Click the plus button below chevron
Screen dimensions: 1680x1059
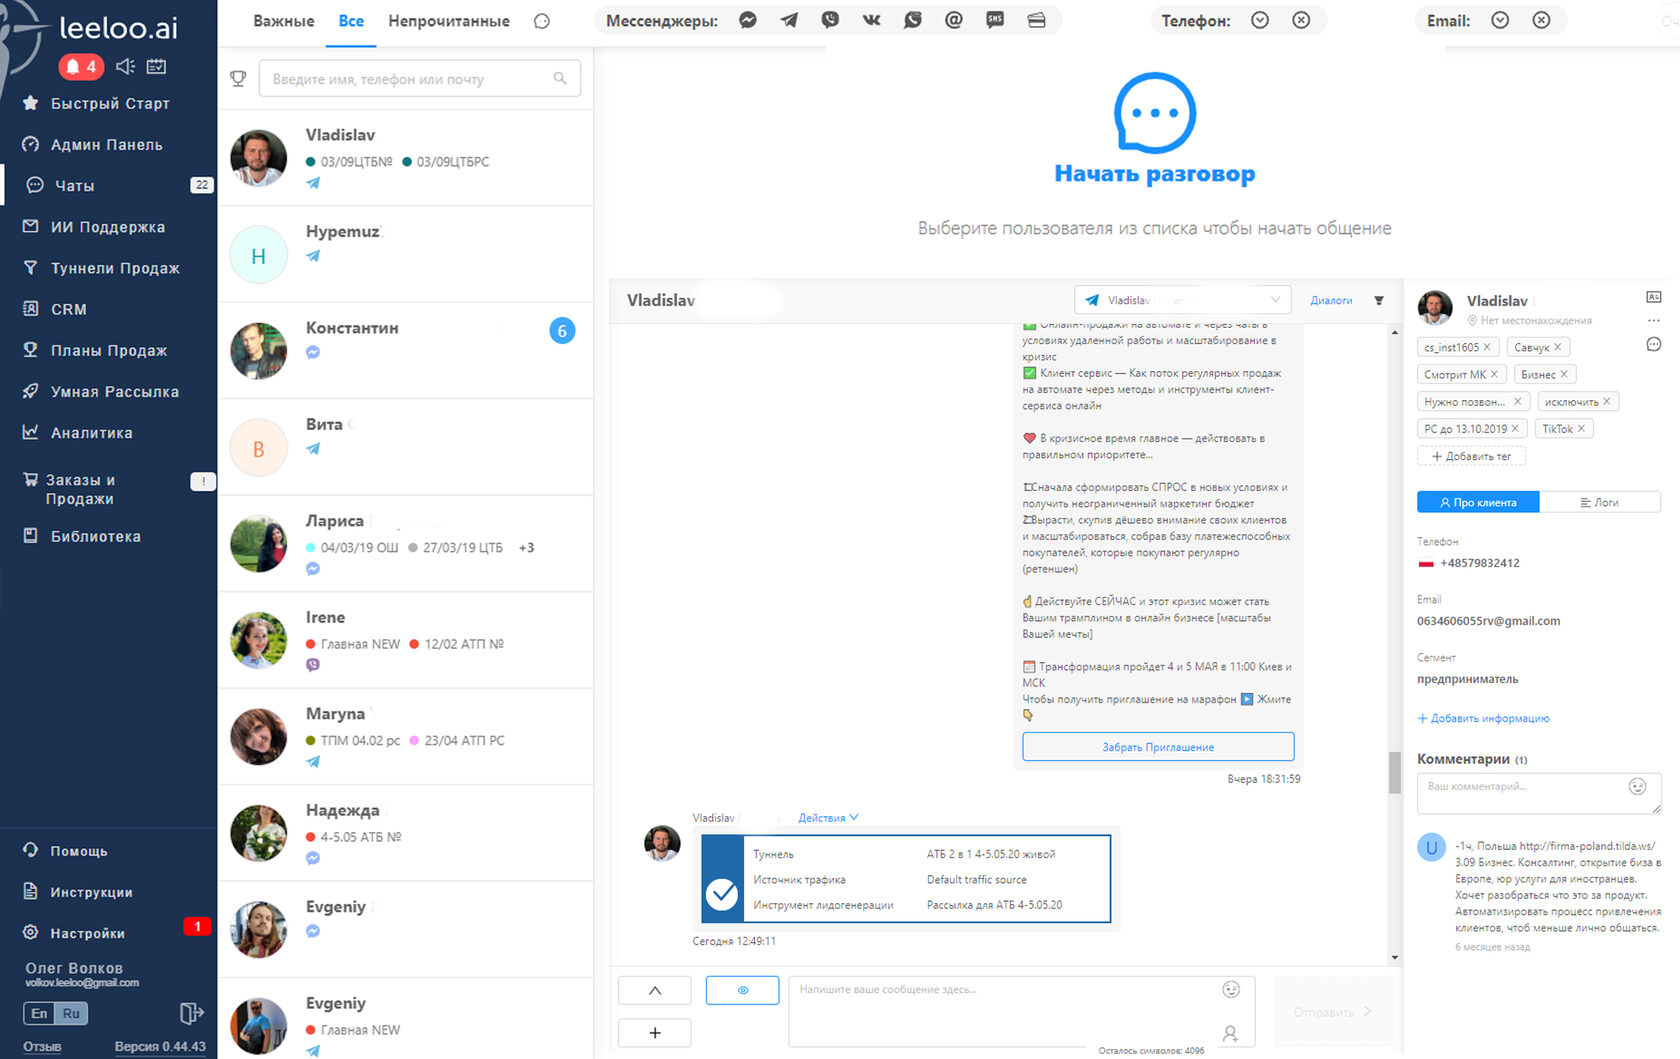(x=655, y=1033)
